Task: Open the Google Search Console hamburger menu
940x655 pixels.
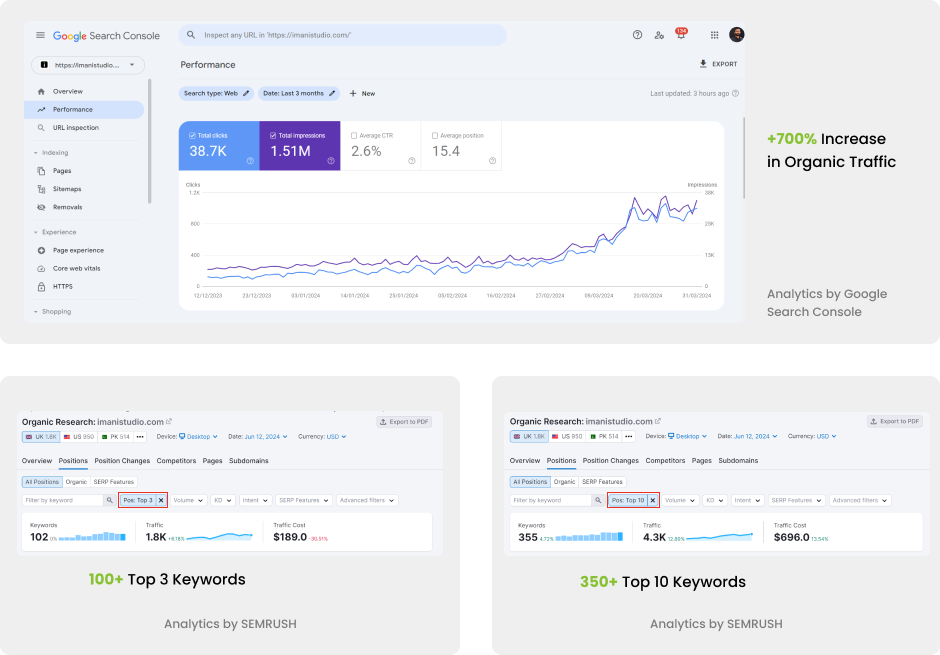Action: [x=40, y=35]
